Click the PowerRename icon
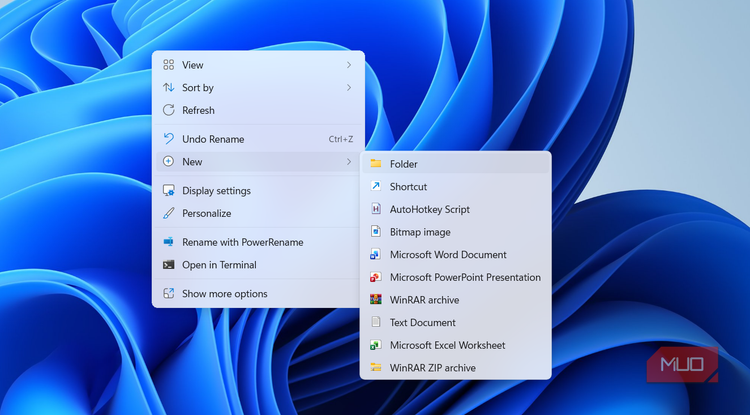The image size is (750, 415). click(168, 242)
